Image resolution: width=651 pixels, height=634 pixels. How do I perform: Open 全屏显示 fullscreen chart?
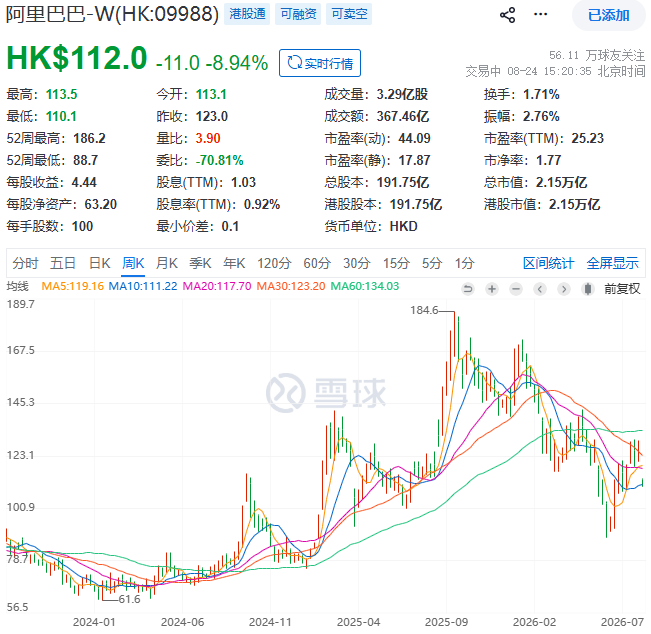point(612,263)
